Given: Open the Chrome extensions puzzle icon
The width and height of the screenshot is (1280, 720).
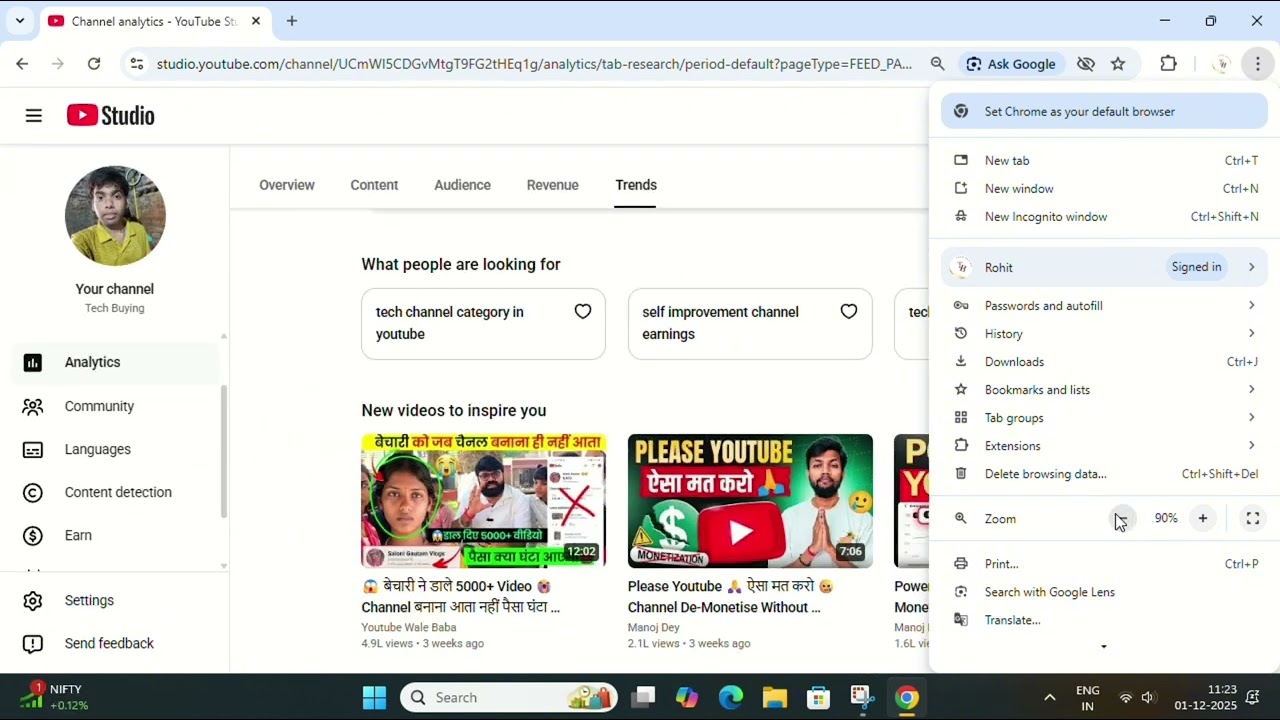Looking at the screenshot, I should (x=1168, y=64).
